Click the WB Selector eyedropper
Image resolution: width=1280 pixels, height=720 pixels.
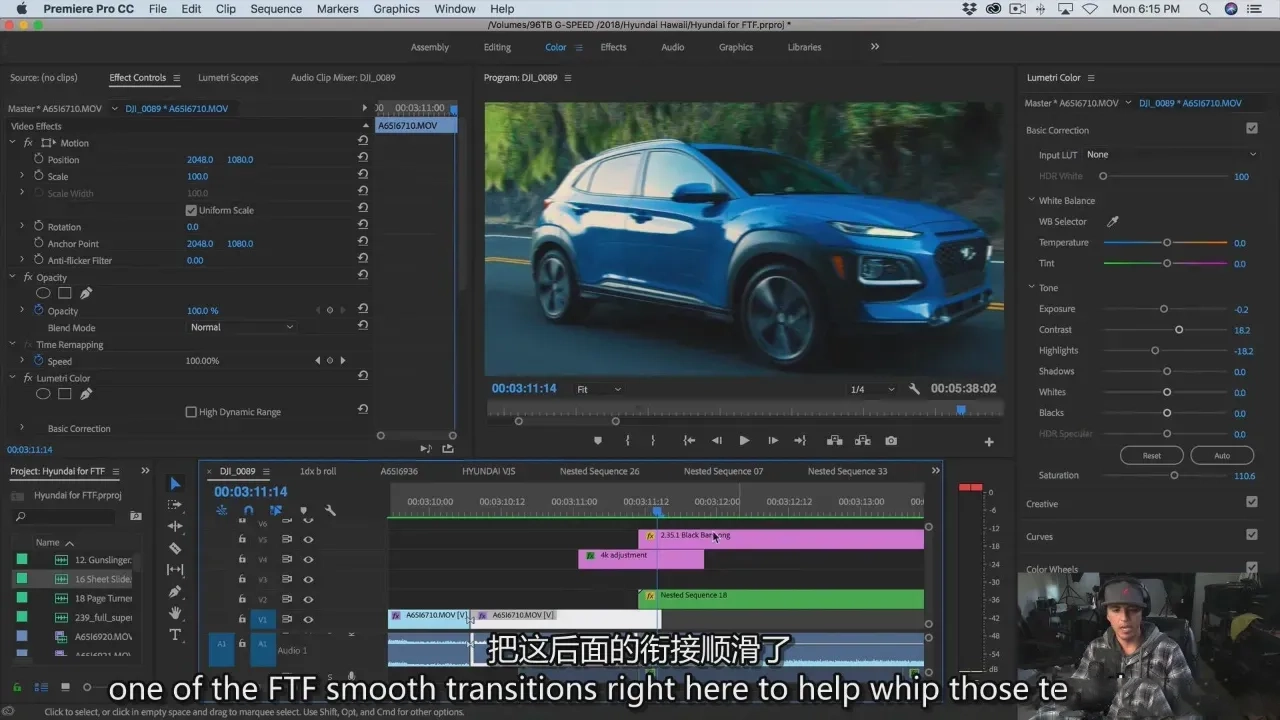[1112, 222]
